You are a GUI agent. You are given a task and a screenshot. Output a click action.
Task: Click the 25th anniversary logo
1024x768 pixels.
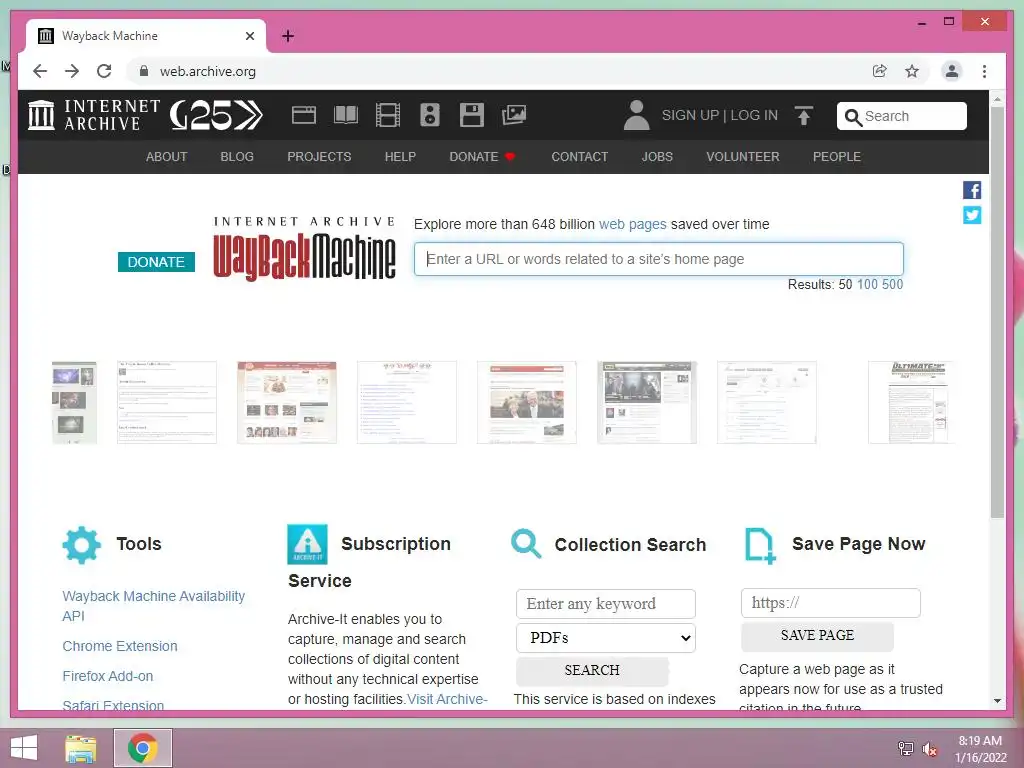pos(216,115)
